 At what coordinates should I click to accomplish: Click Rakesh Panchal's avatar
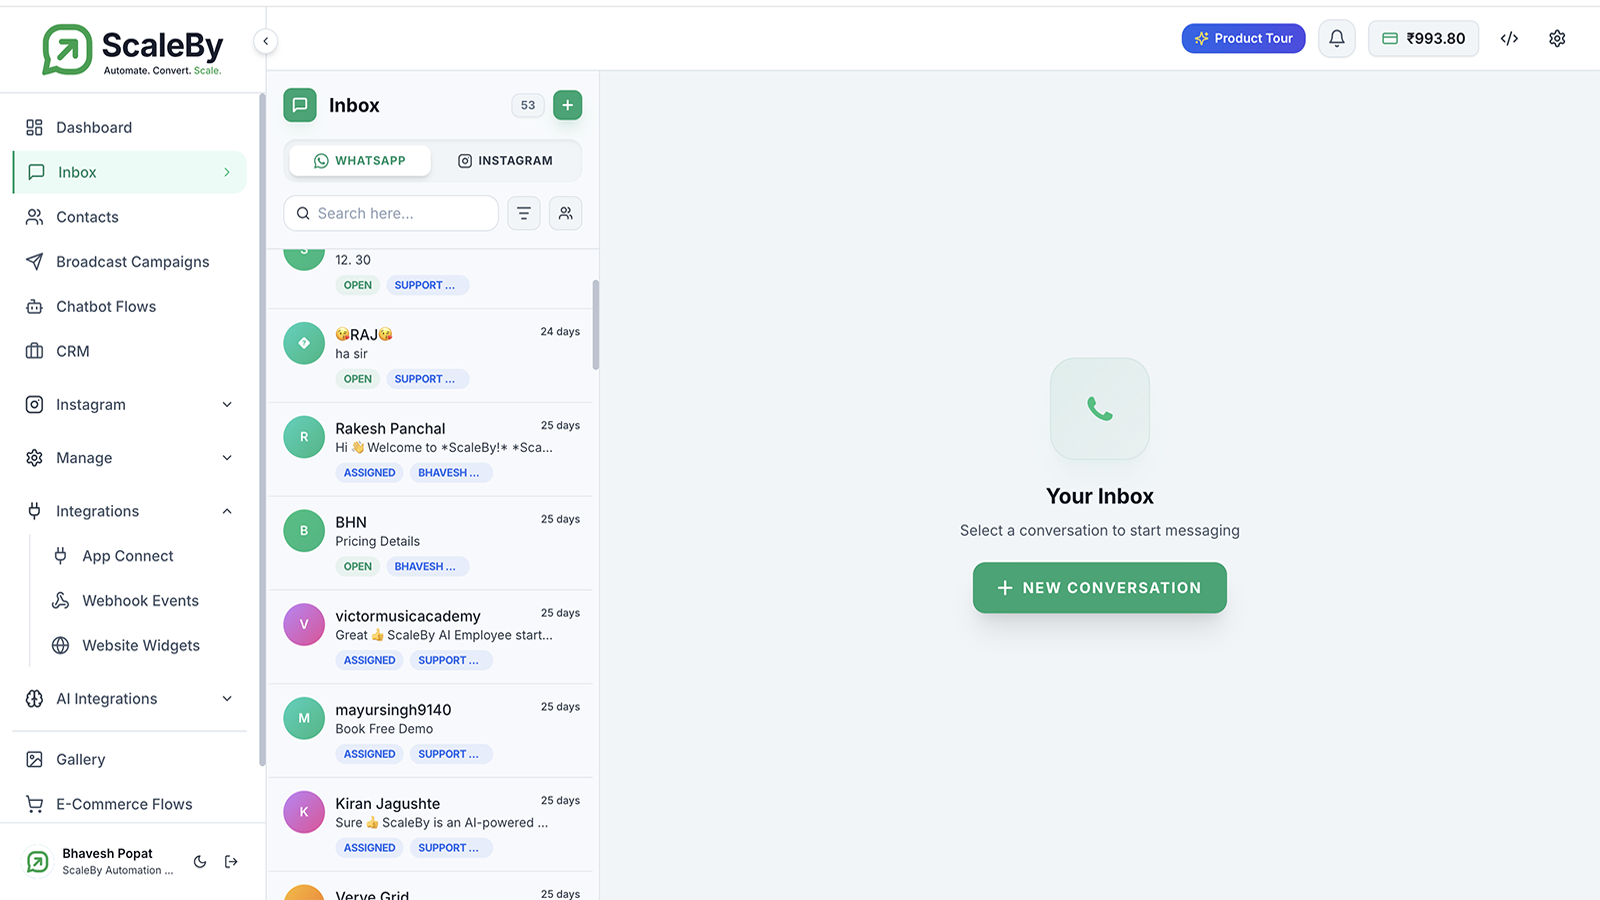pyautogui.click(x=304, y=437)
